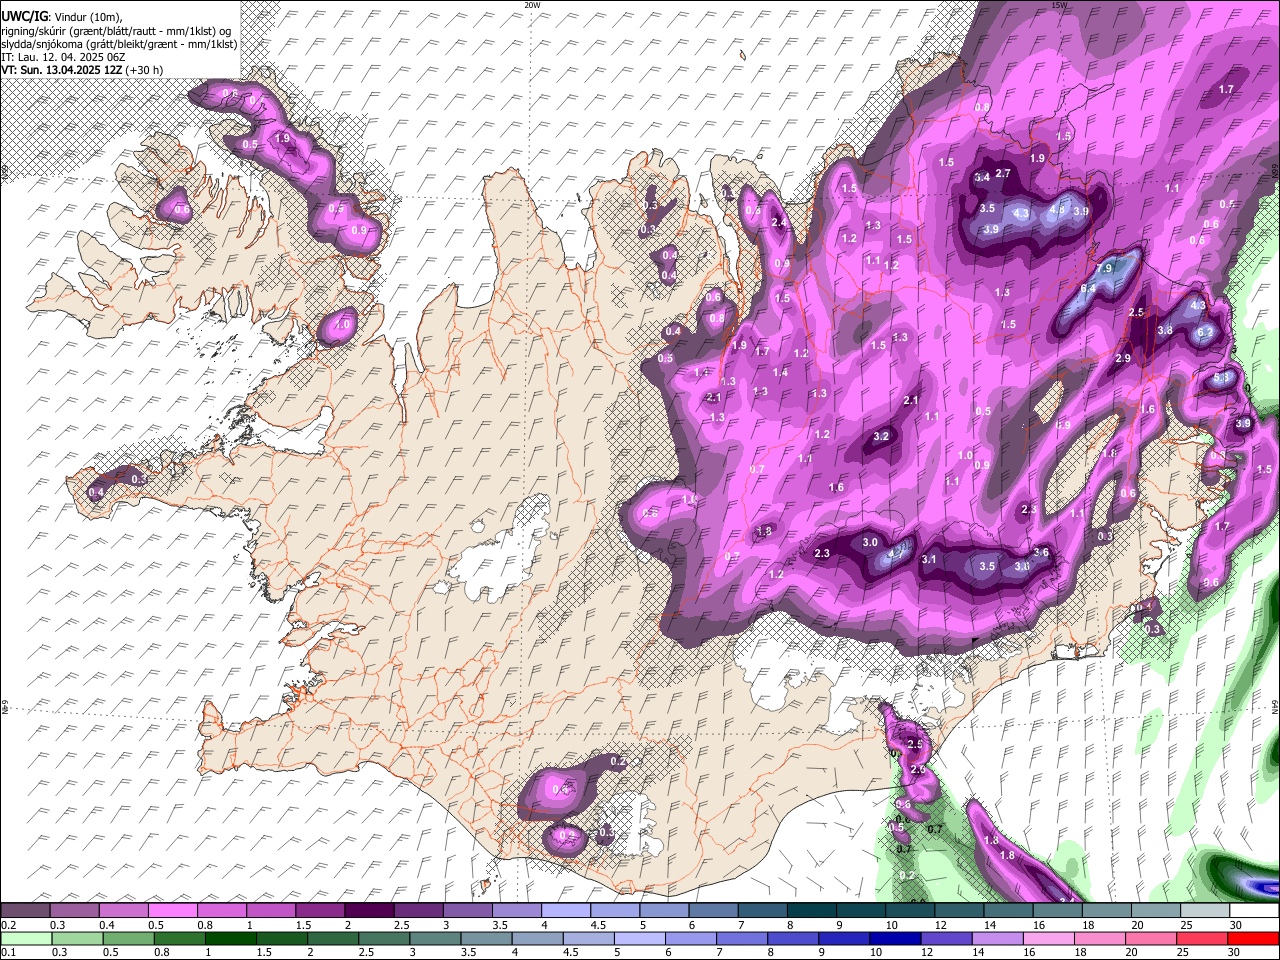
Task: Select the slydda/snjókoma legend description line
Action: point(119,44)
